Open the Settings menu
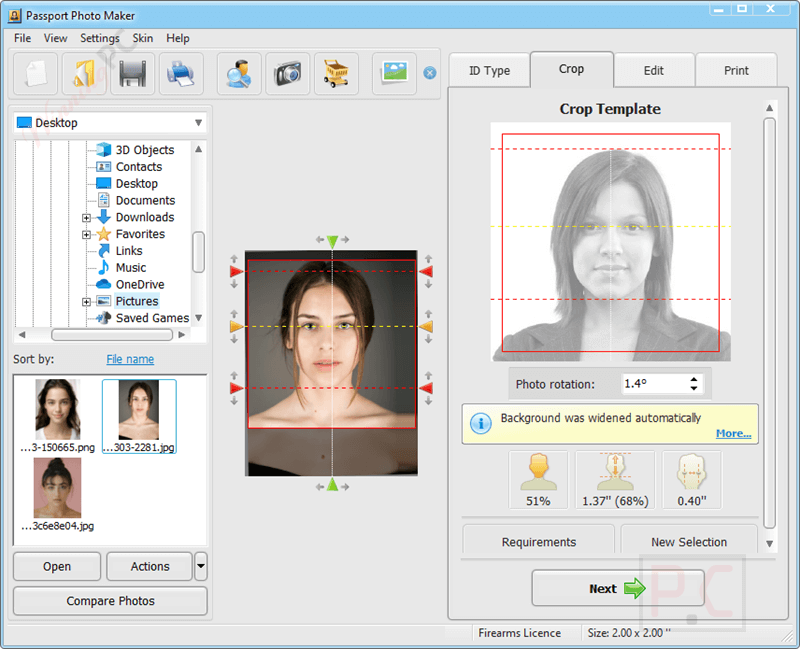This screenshot has height=649, width=800. click(x=99, y=38)
